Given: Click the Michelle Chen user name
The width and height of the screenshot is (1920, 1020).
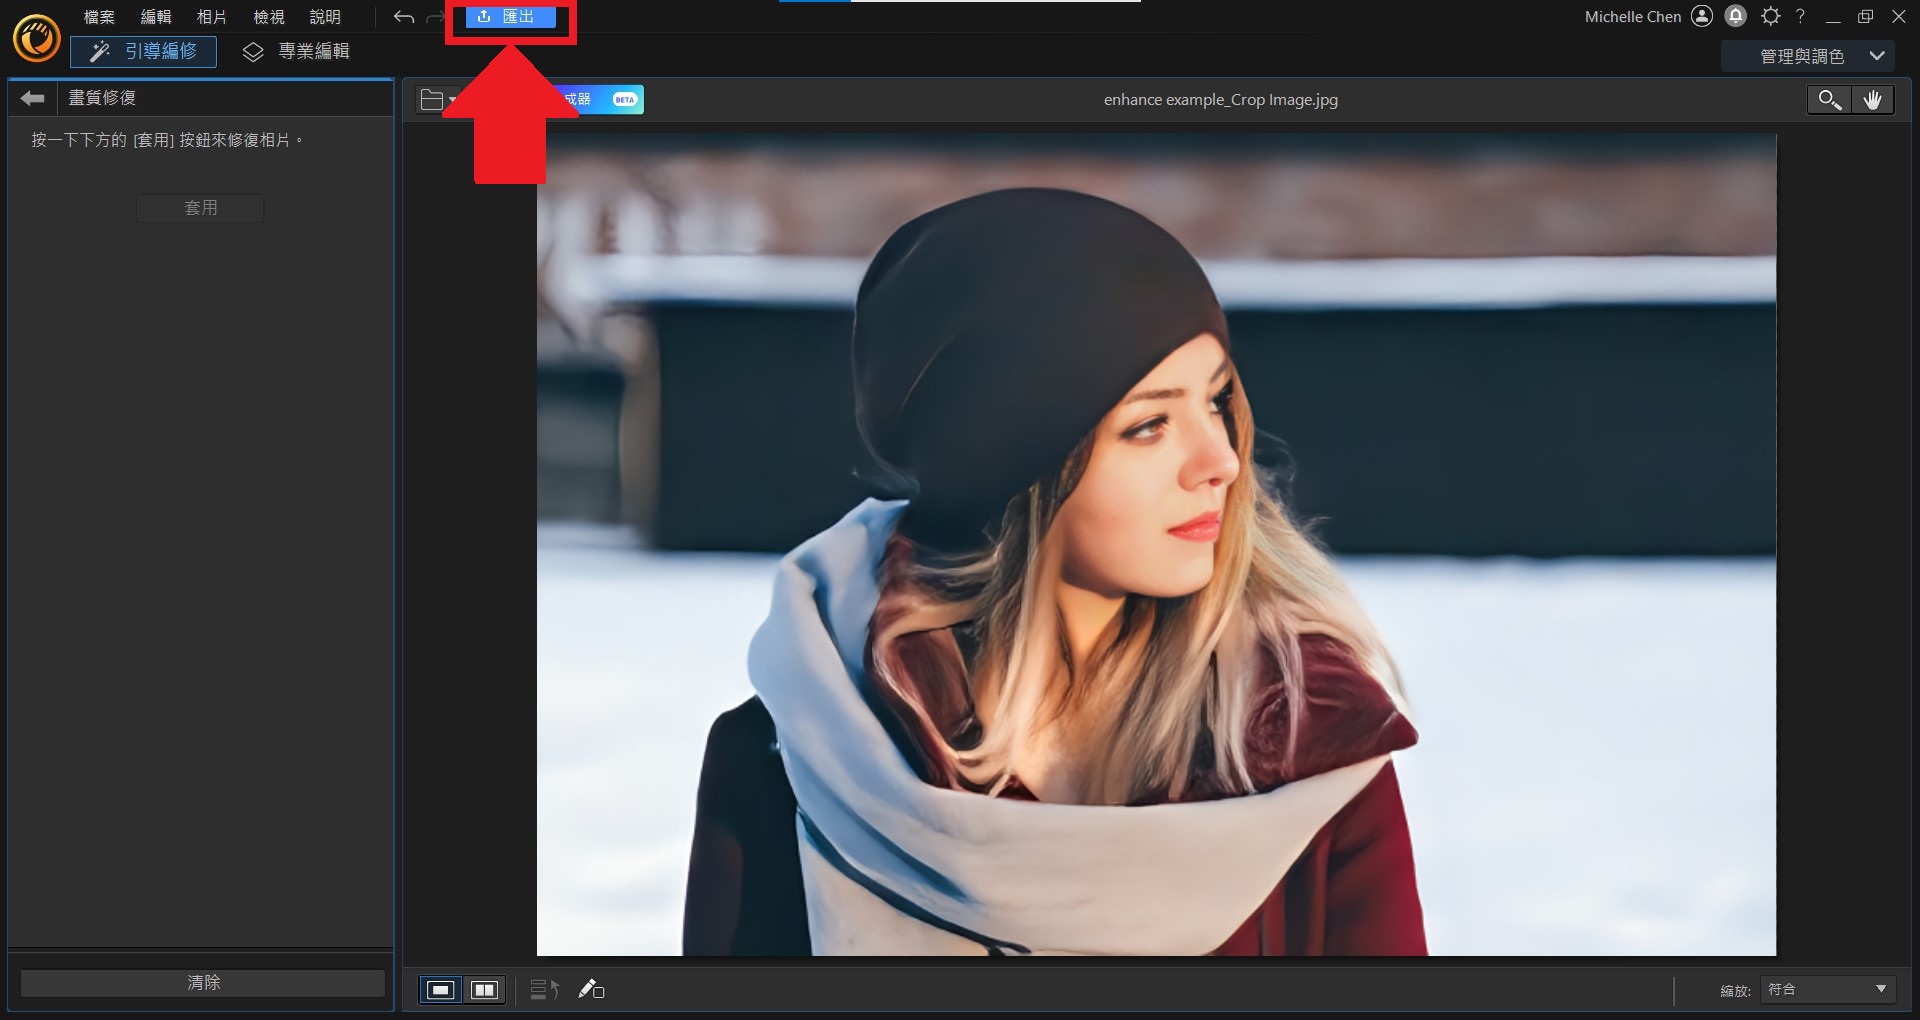Looking at the screenshot, I should (x=1633, y=17).
